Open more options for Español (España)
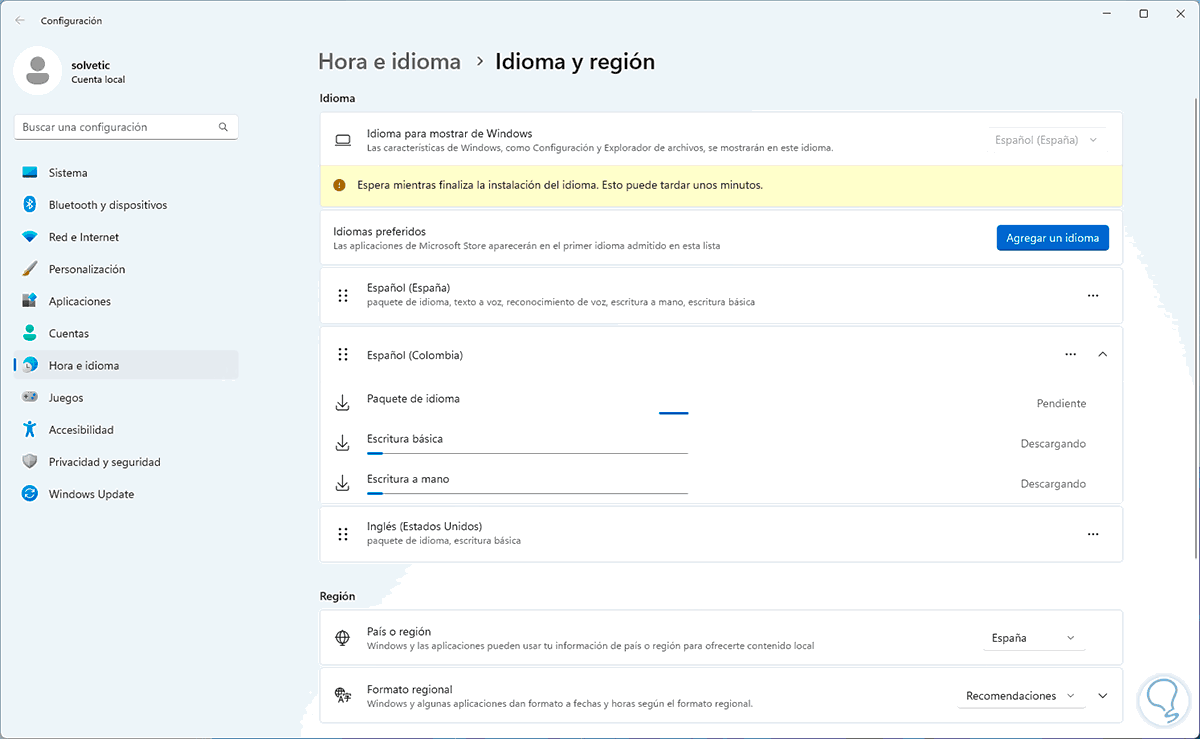1200x739 pixels. tap(1092, 295)
